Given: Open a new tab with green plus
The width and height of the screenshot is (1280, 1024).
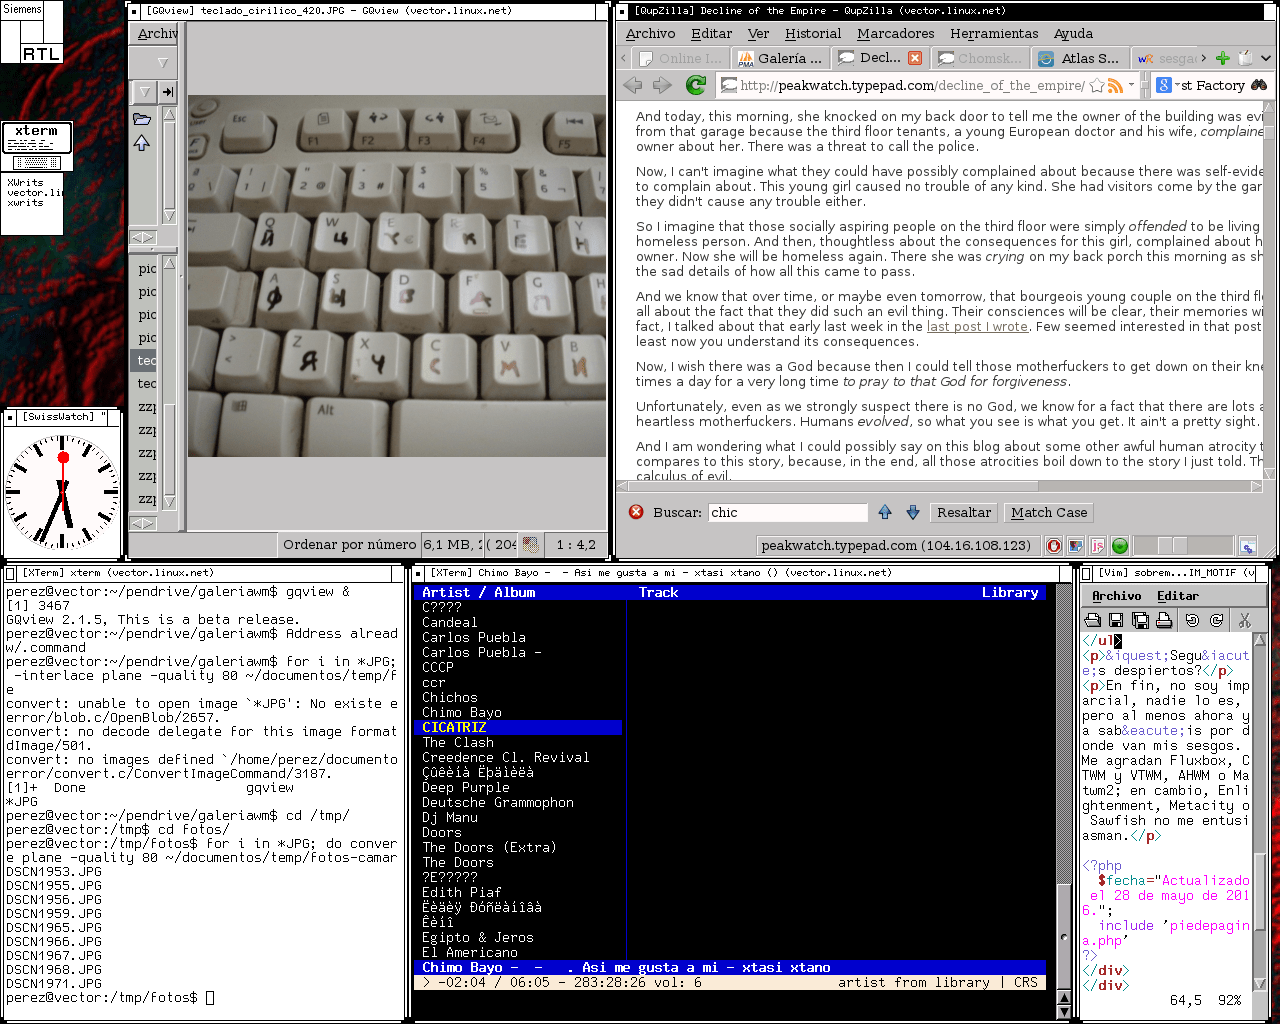Looking at the screenshot, I should pos(1222,58).
